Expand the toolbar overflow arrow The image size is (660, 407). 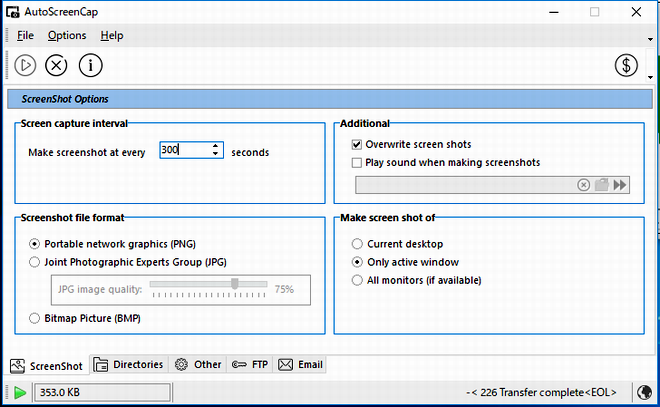[650, 77]
